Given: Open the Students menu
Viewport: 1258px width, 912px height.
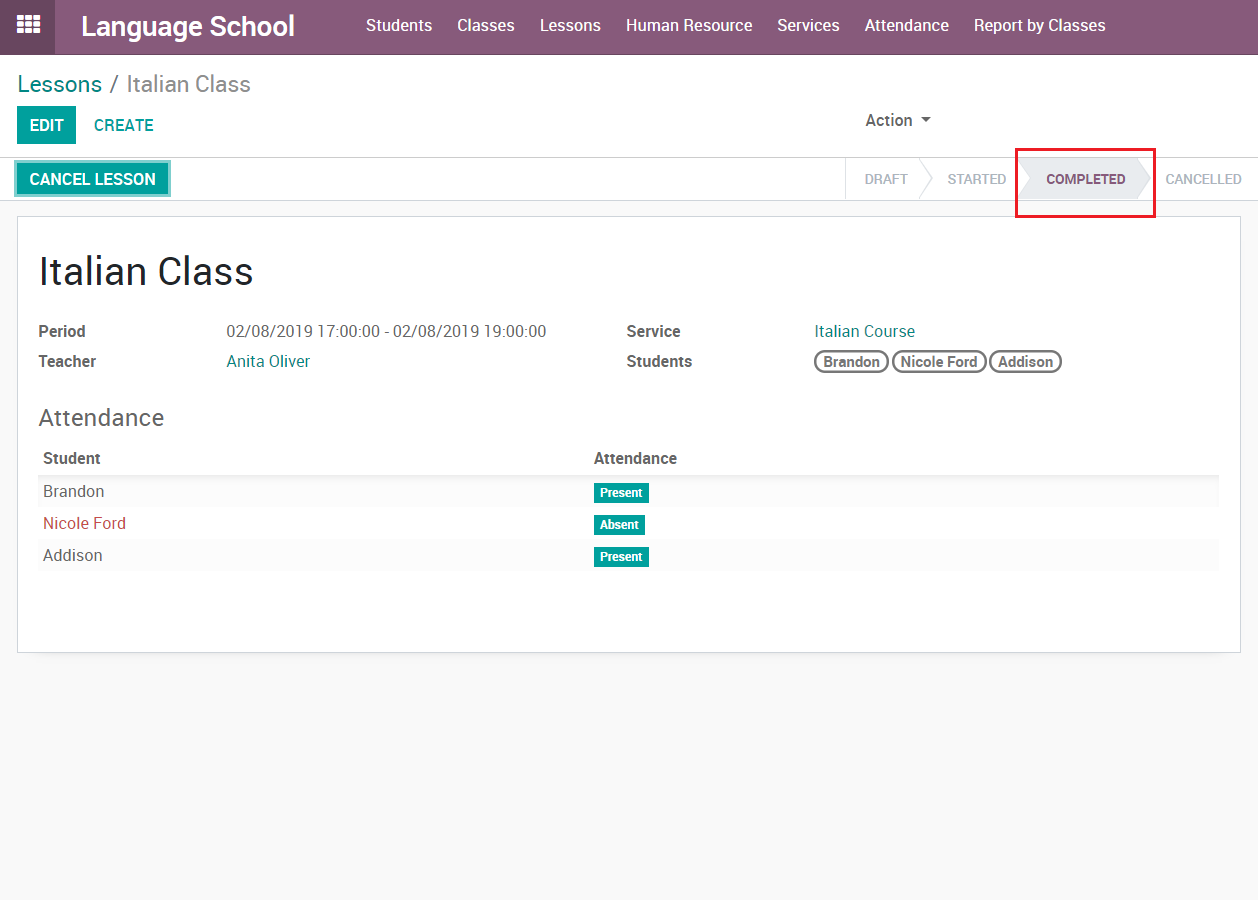Looking at the screenshot, I should 399,26.
